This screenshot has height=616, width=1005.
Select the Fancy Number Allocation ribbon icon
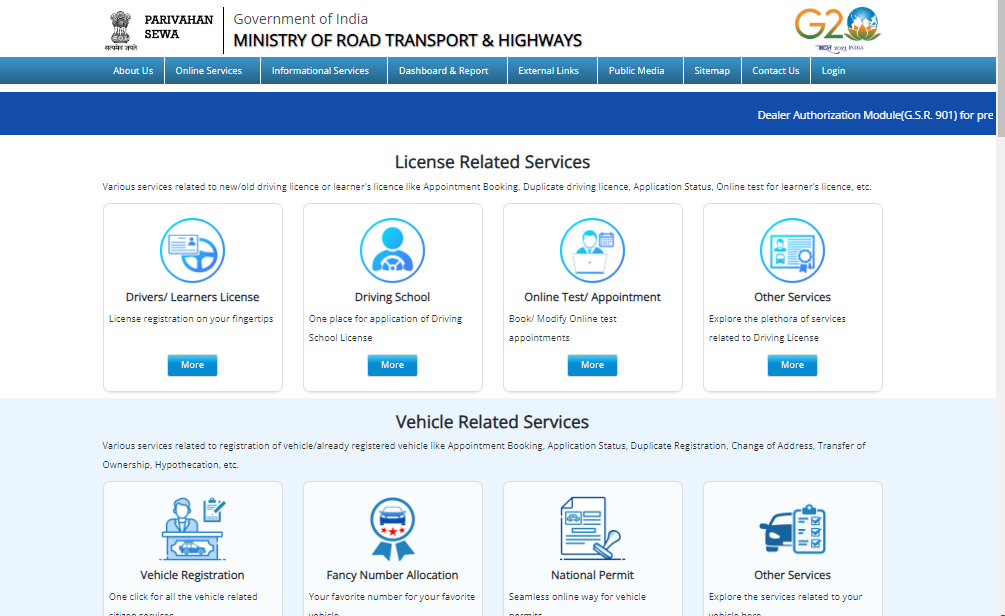(x=392, y=528)
